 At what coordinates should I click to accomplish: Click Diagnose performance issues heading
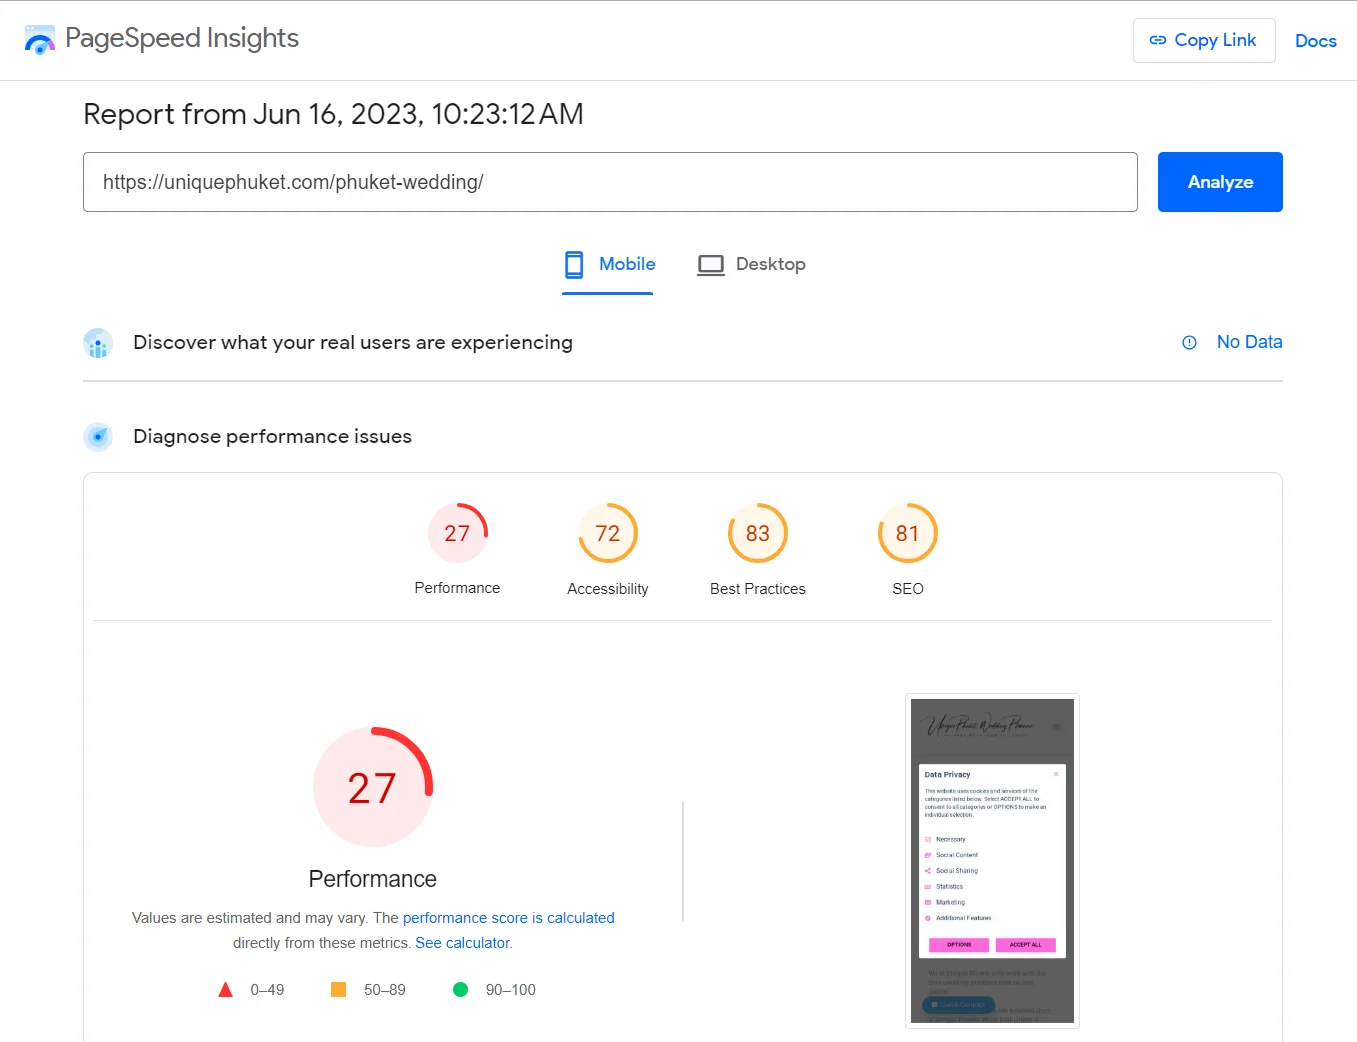pyautogui.click(x=272, y=437)
